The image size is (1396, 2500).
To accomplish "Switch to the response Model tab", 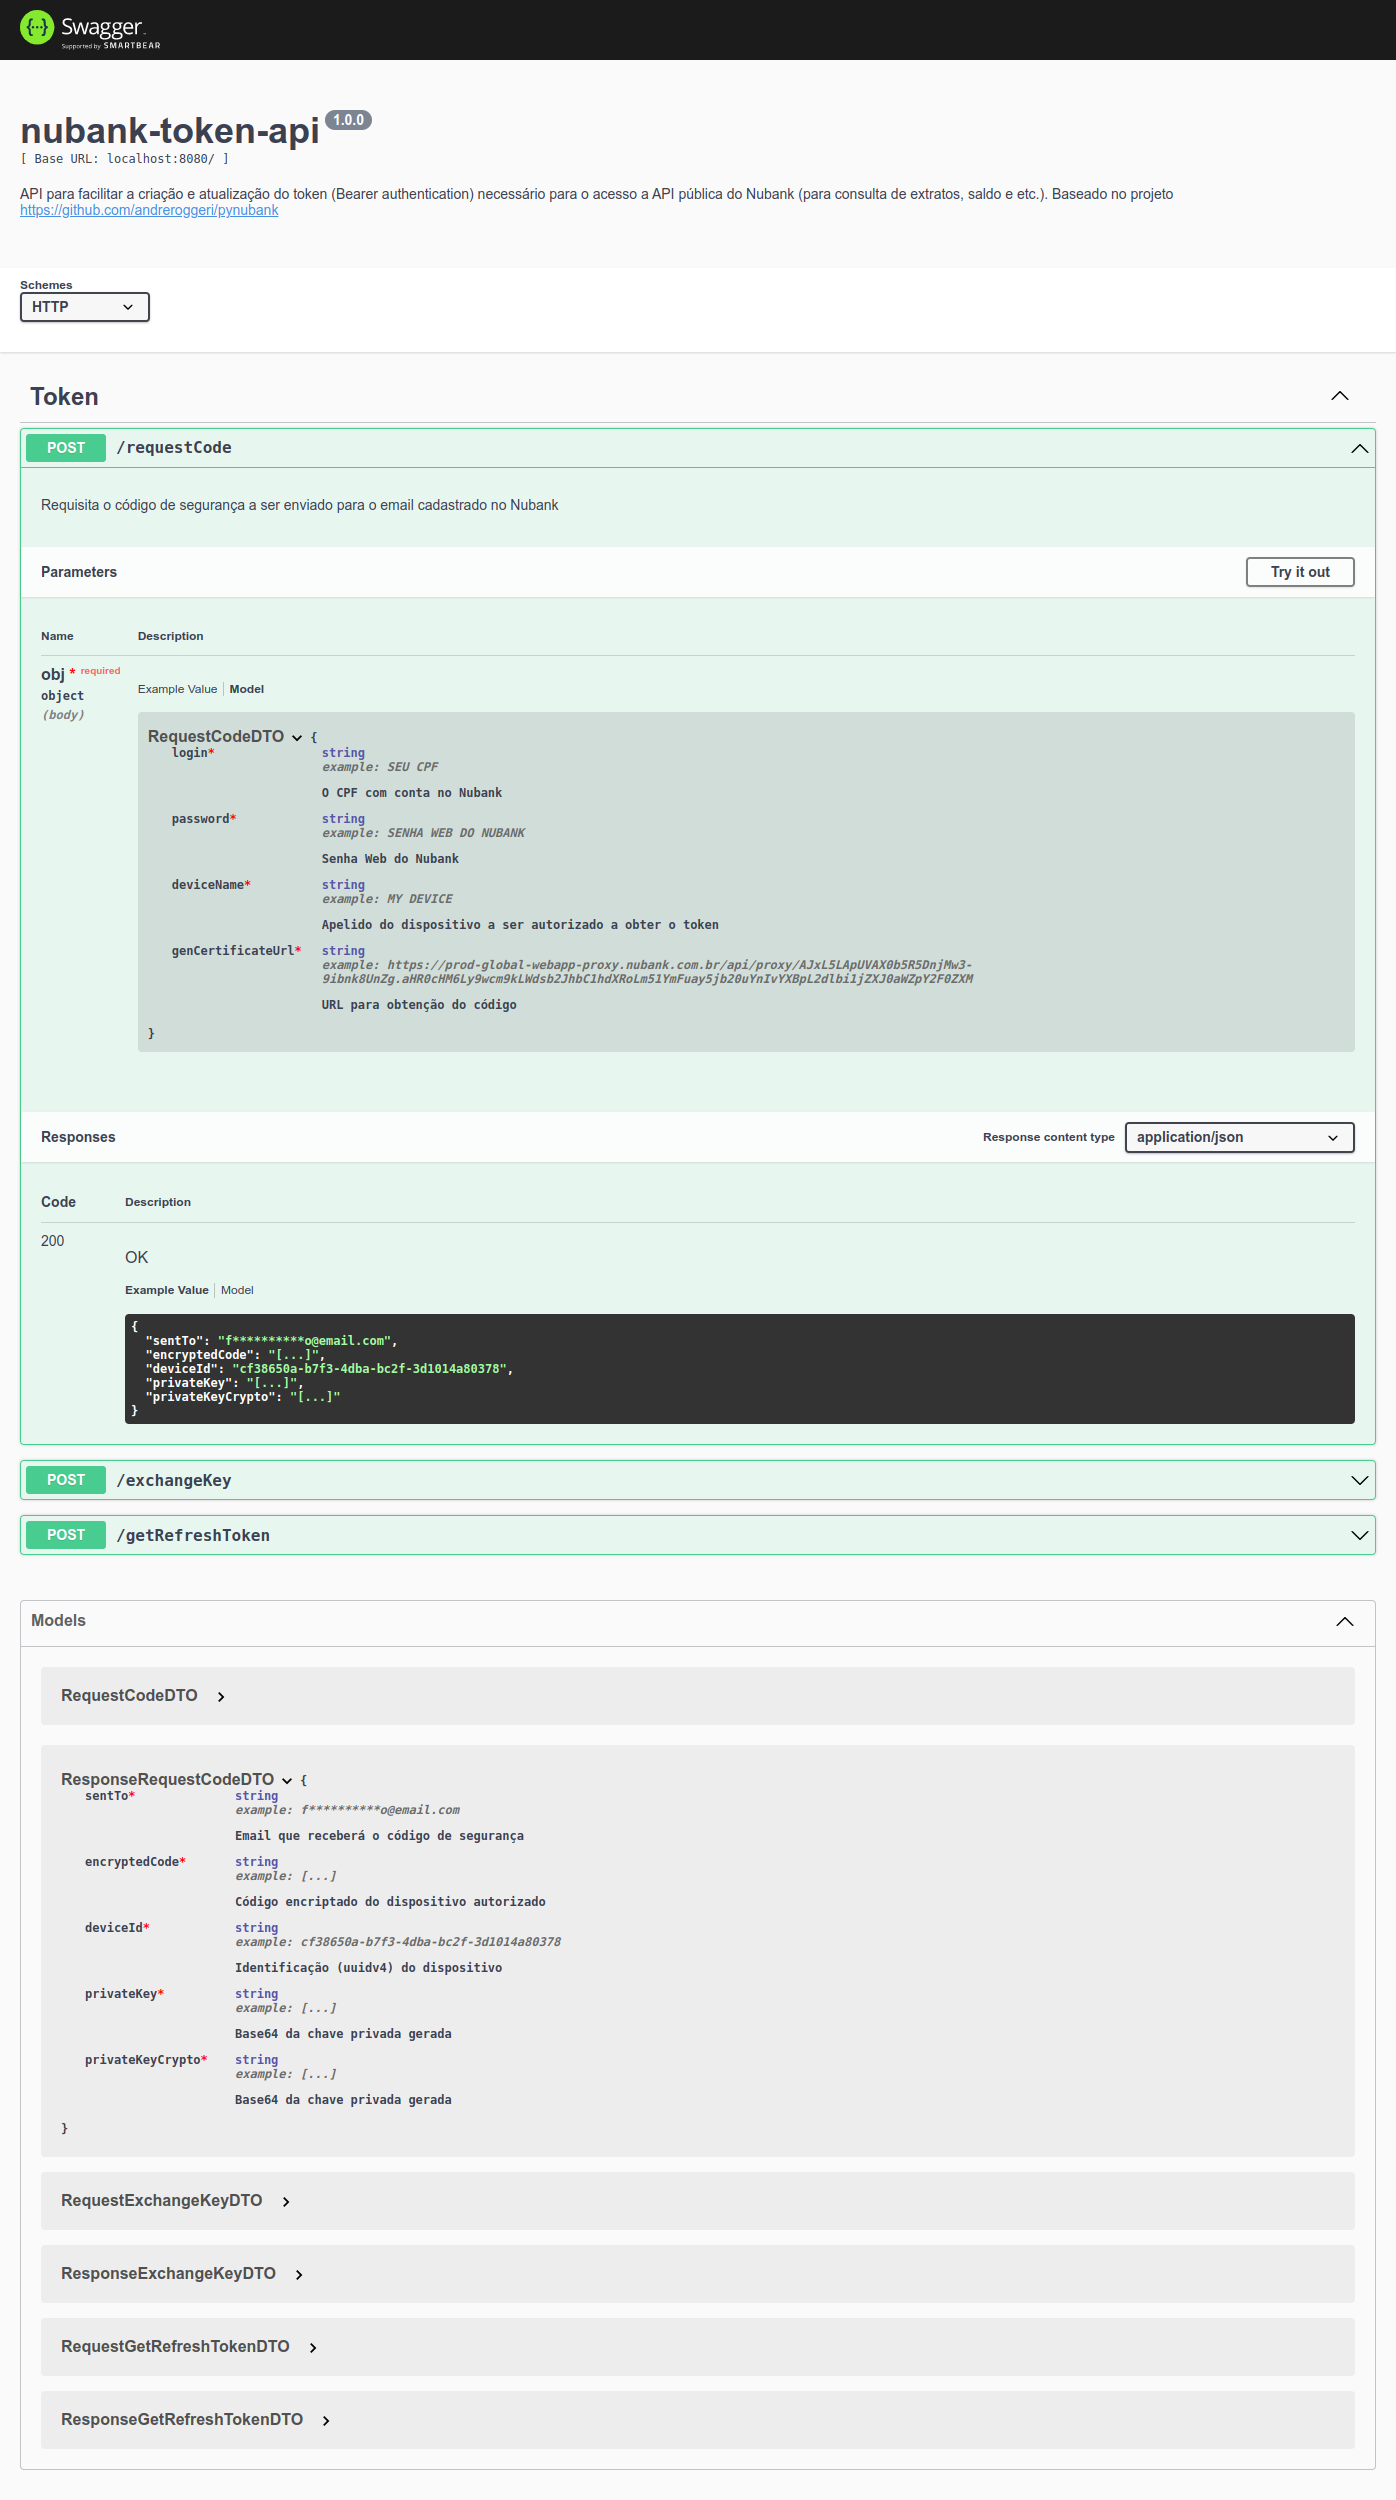I will (237, 1290).
